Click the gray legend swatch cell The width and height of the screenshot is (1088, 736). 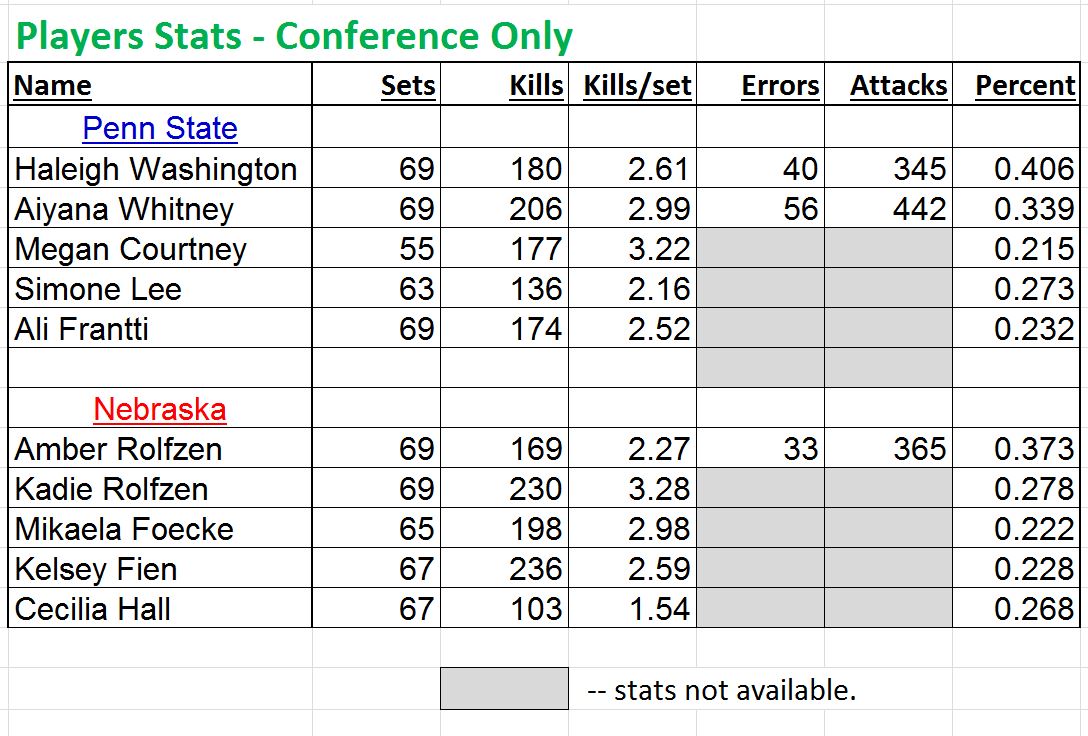click(504, 688)
